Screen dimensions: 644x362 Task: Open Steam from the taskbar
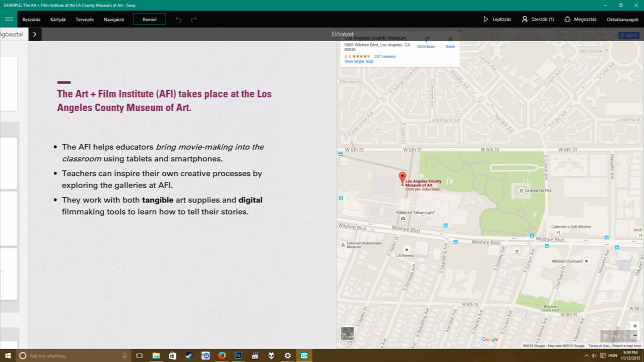coord(189,356)
